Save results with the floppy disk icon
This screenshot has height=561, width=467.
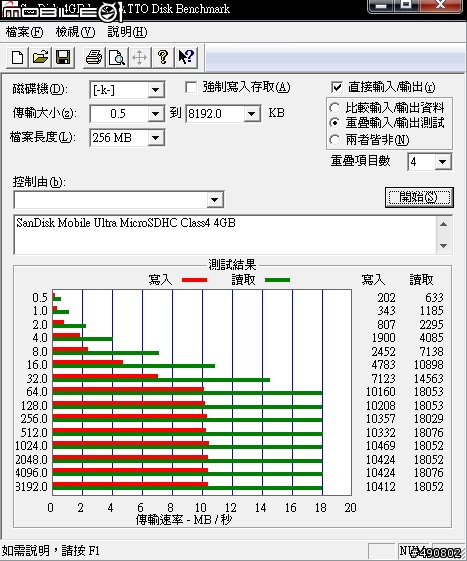(63, 57)
